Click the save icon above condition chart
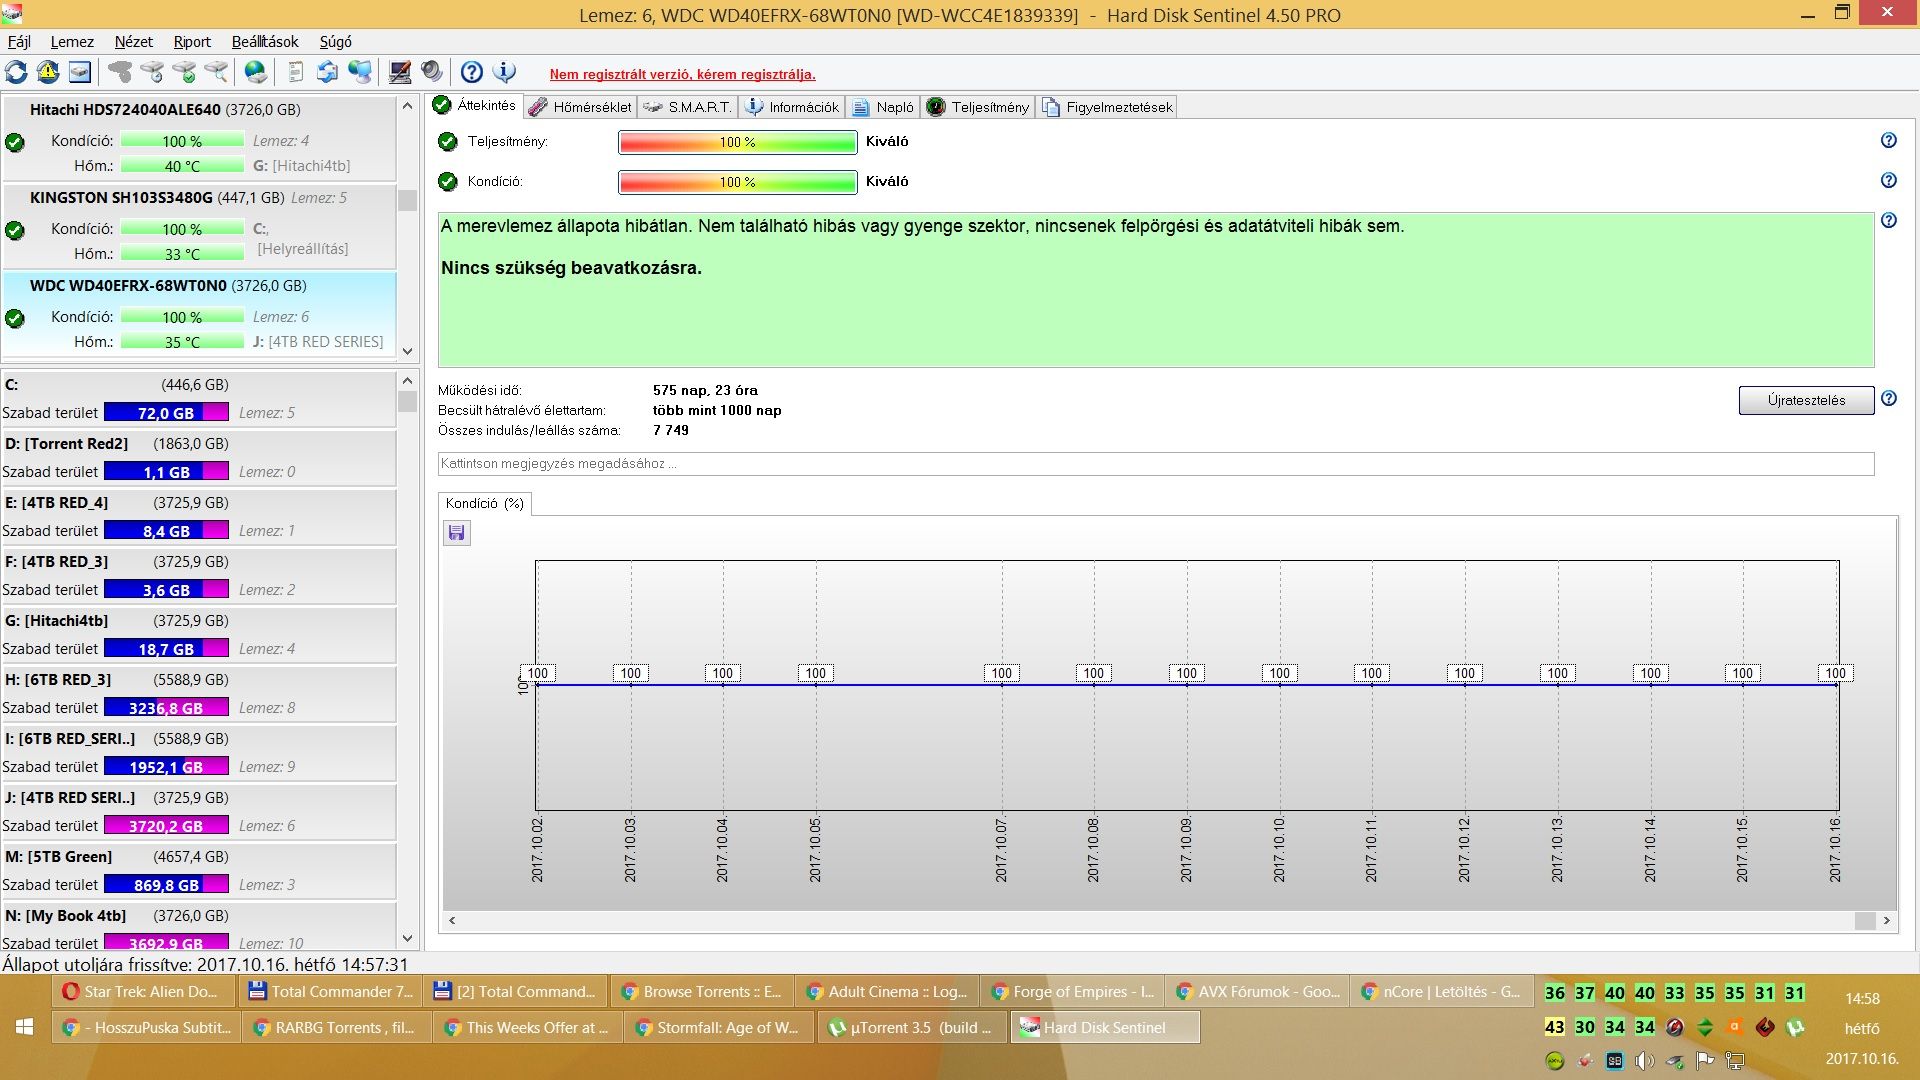This screenshot has width=1920, height=1080. click(x=457, y=533)
